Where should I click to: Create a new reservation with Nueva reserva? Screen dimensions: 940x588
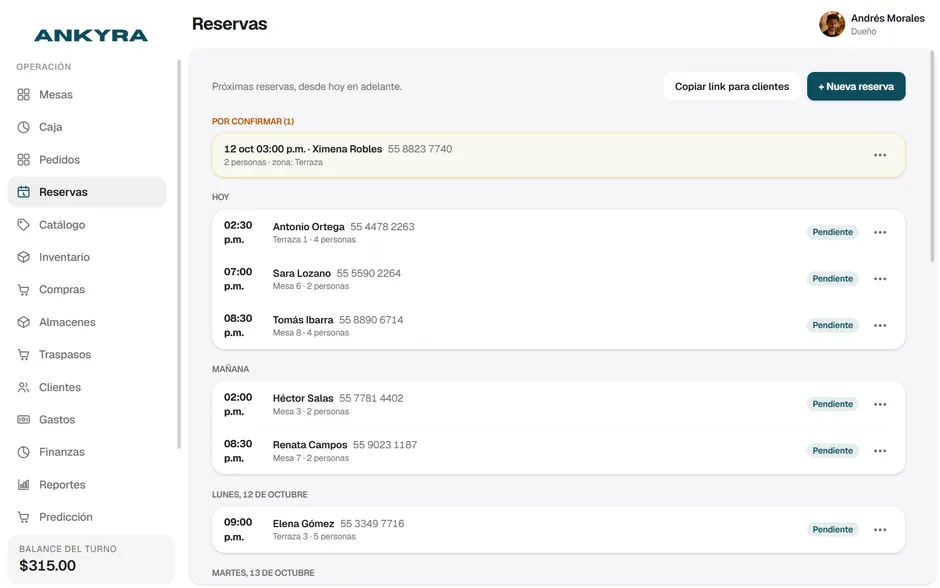tap(856, 86)
